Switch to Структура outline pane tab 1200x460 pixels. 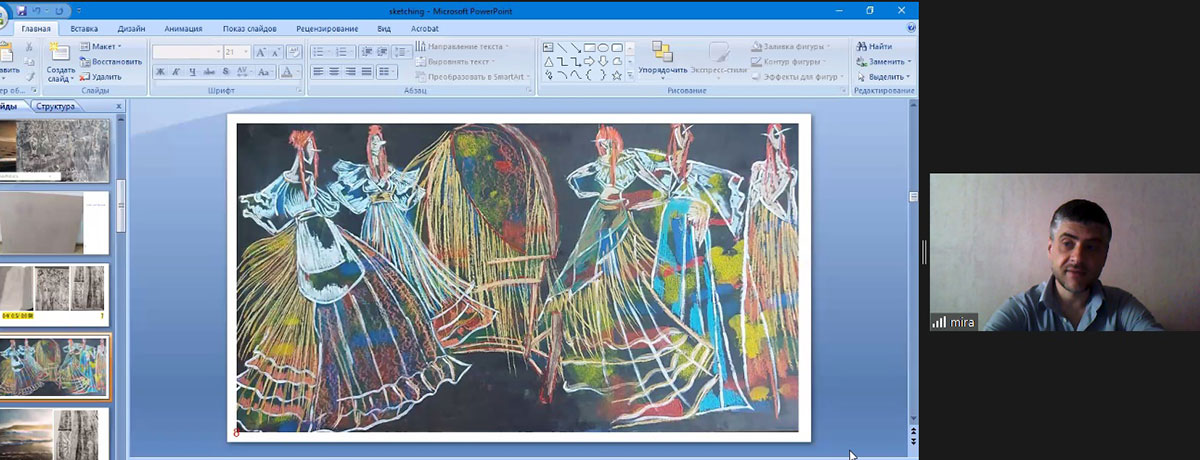point(56,106)
